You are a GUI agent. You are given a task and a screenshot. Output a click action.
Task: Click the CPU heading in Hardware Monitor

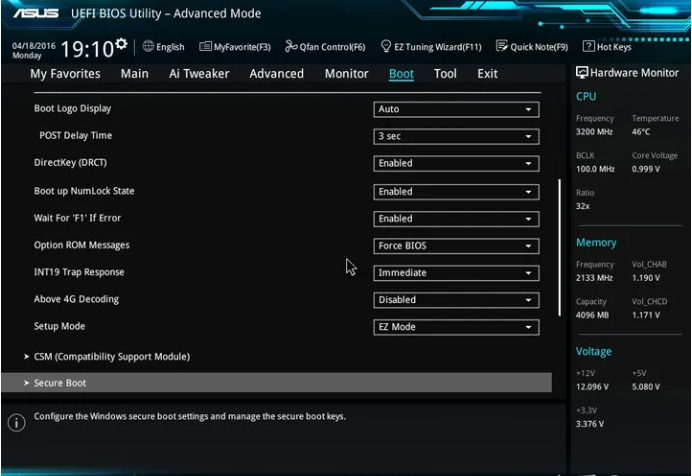pyautogui.click(x=586, y=96)
